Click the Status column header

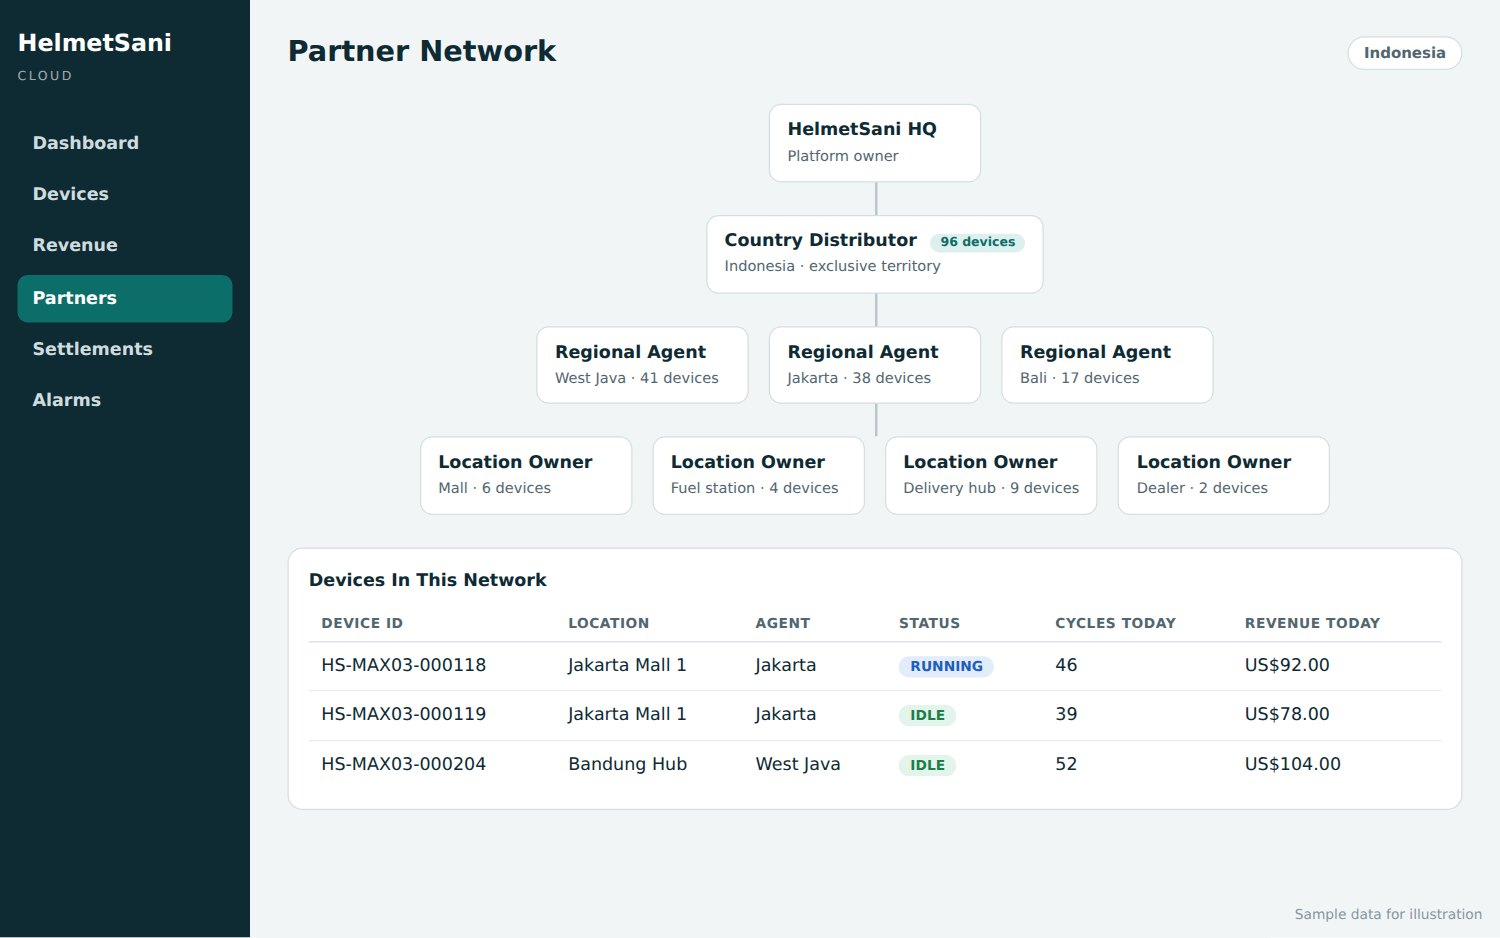pos(929,623)
